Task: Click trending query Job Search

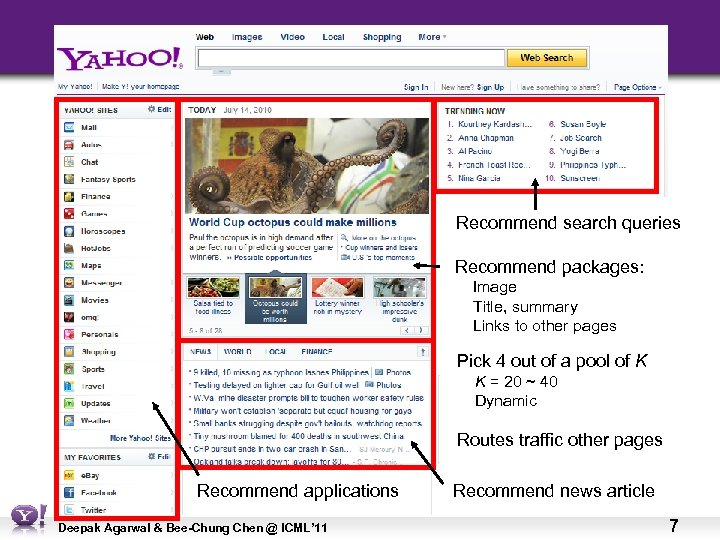Action: click(x=580, y=138)
